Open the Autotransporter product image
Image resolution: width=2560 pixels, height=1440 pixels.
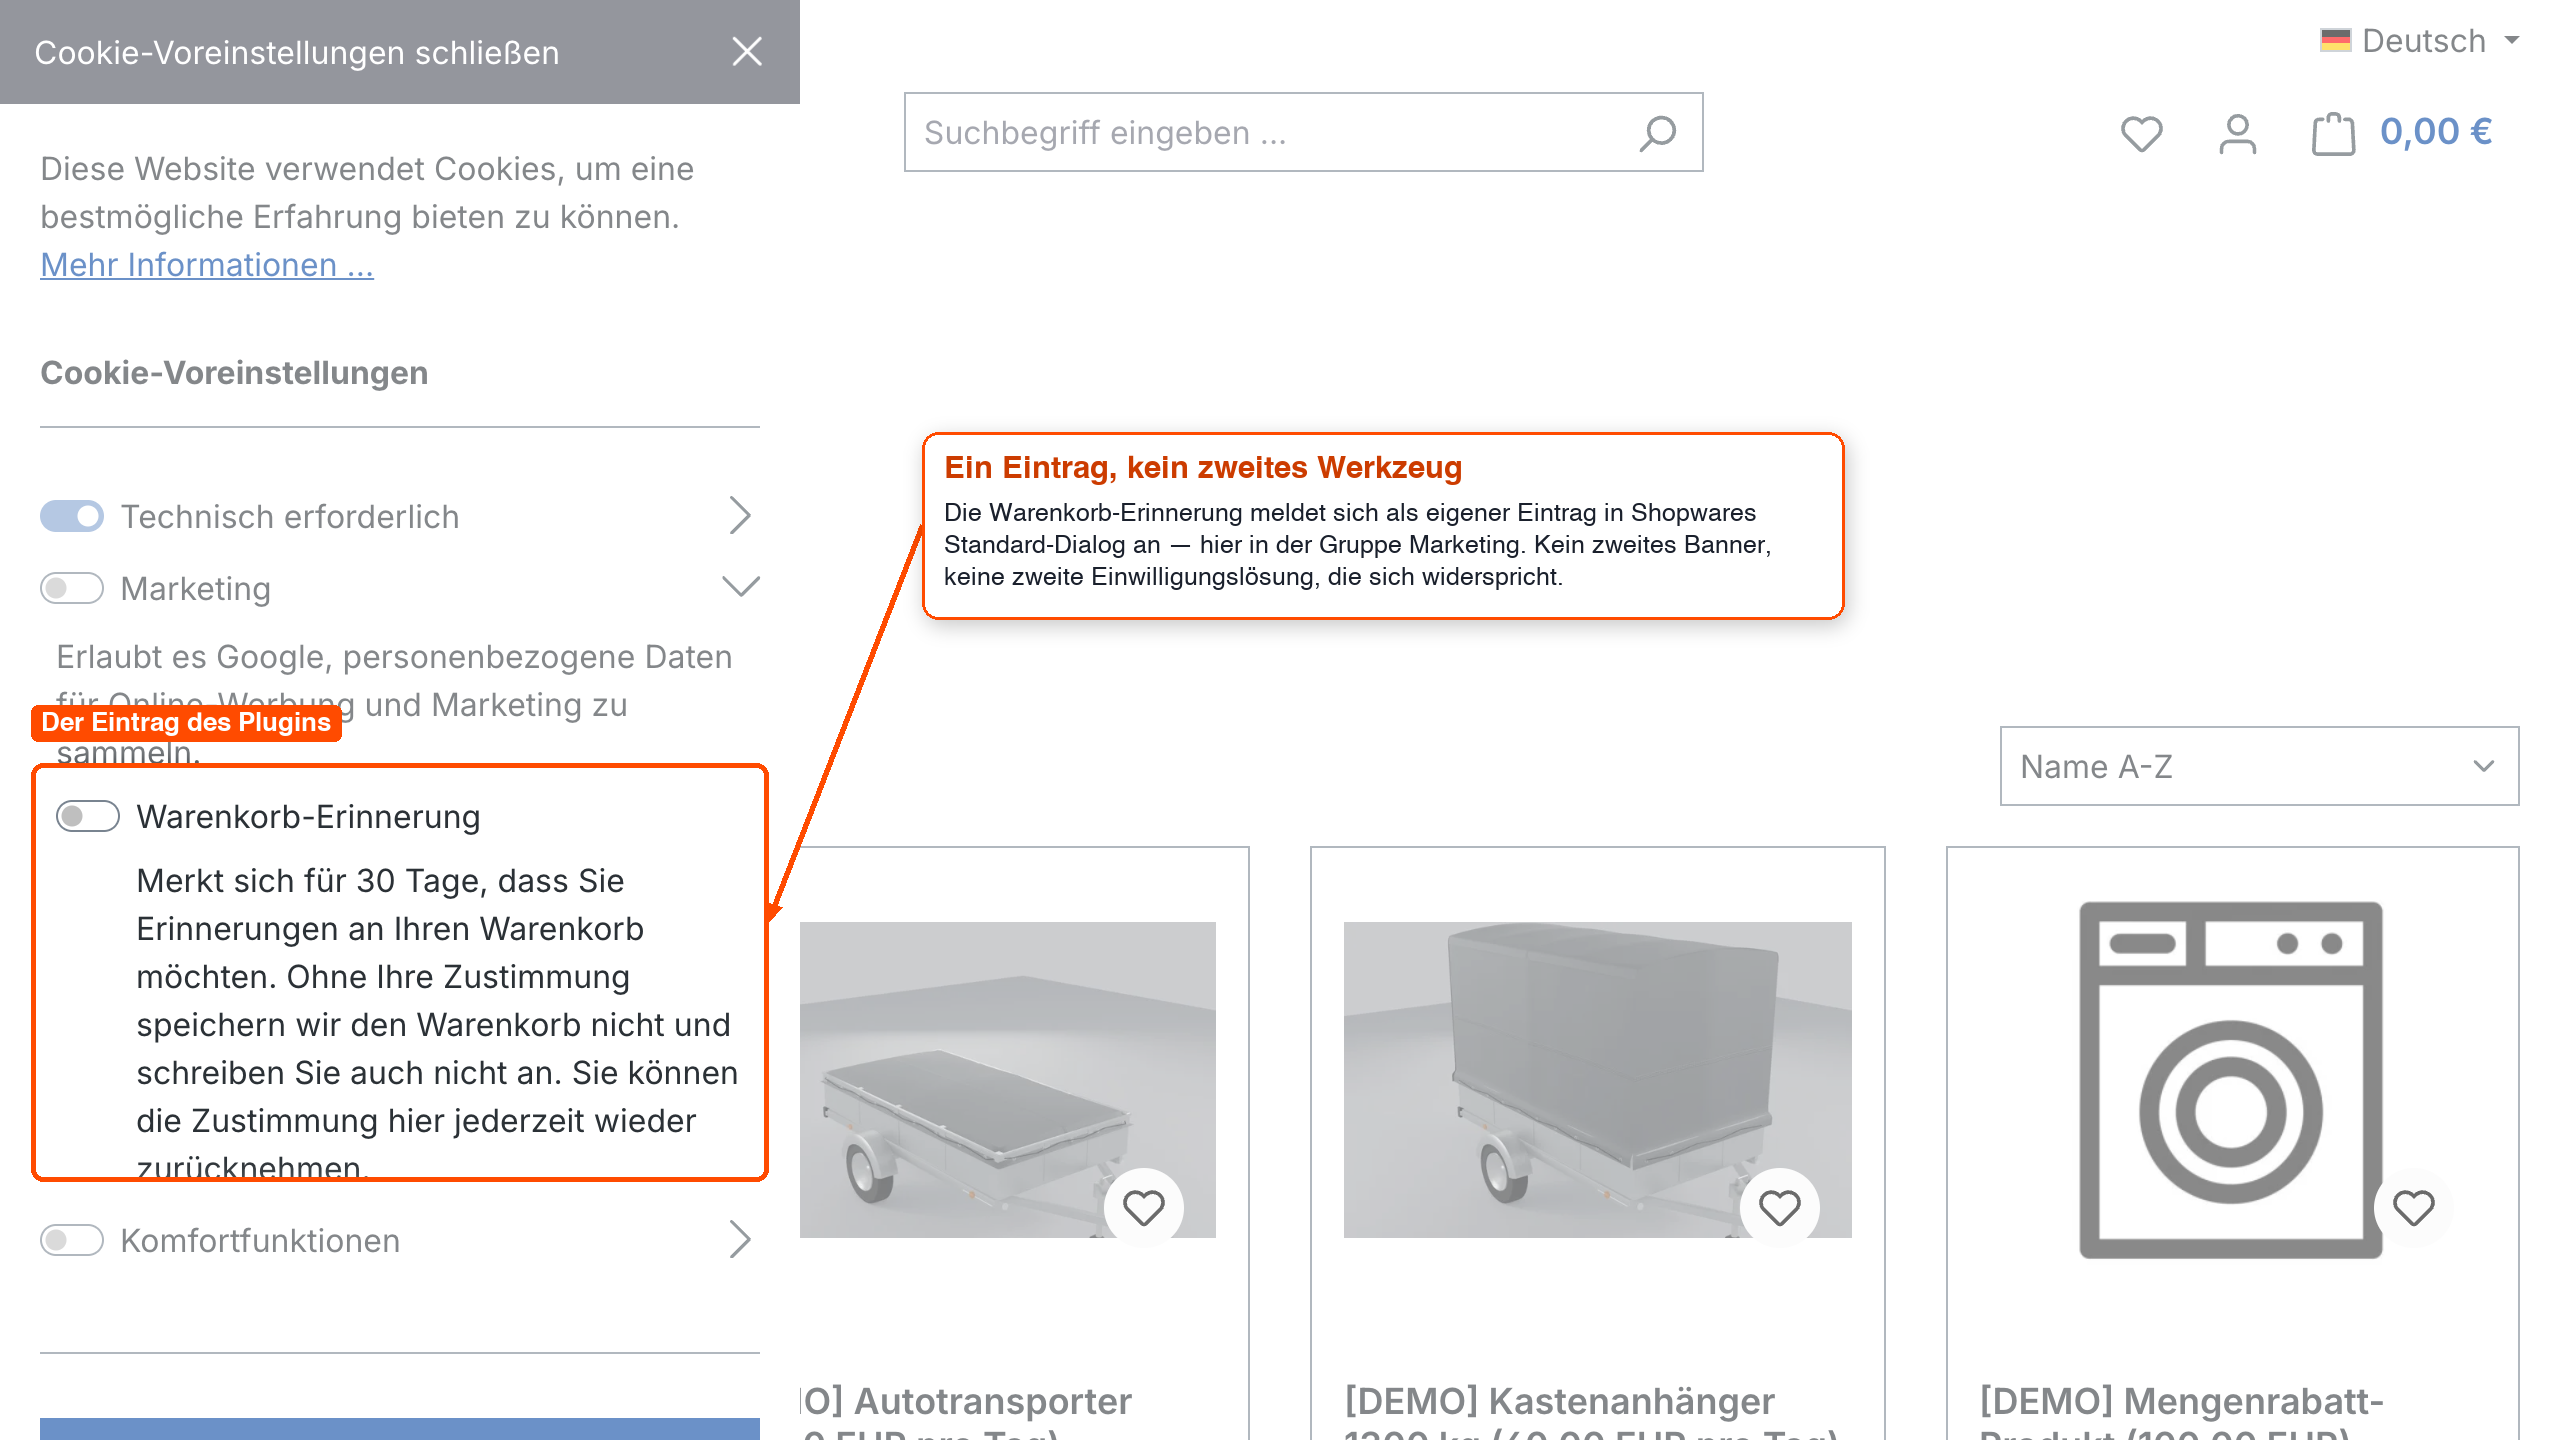[1008, 1080]
